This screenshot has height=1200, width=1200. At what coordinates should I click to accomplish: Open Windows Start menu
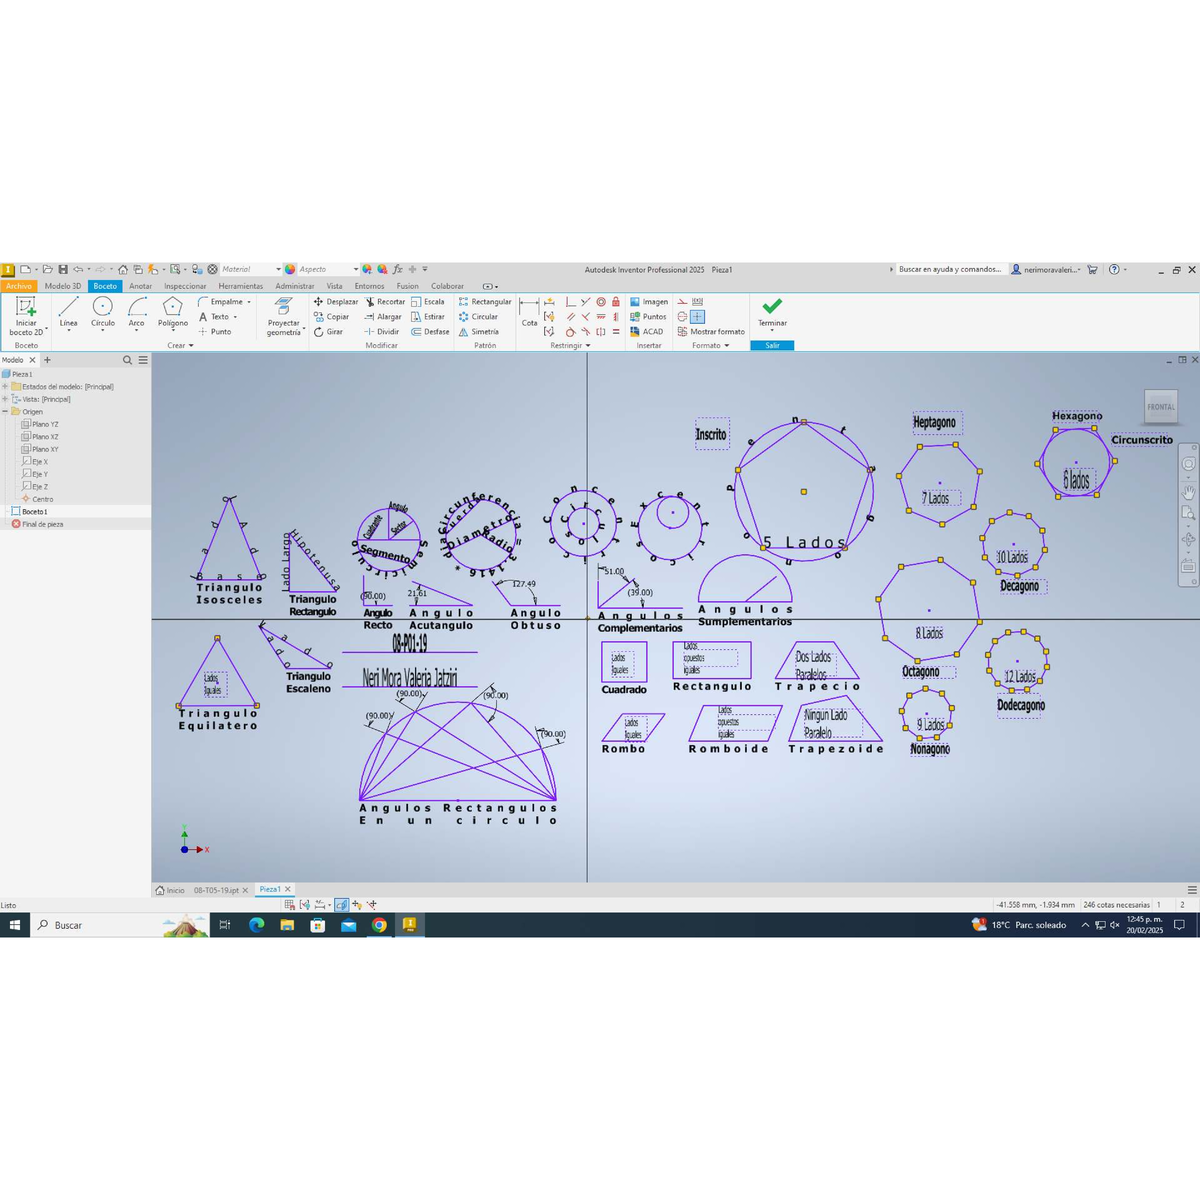click(15, 926)
